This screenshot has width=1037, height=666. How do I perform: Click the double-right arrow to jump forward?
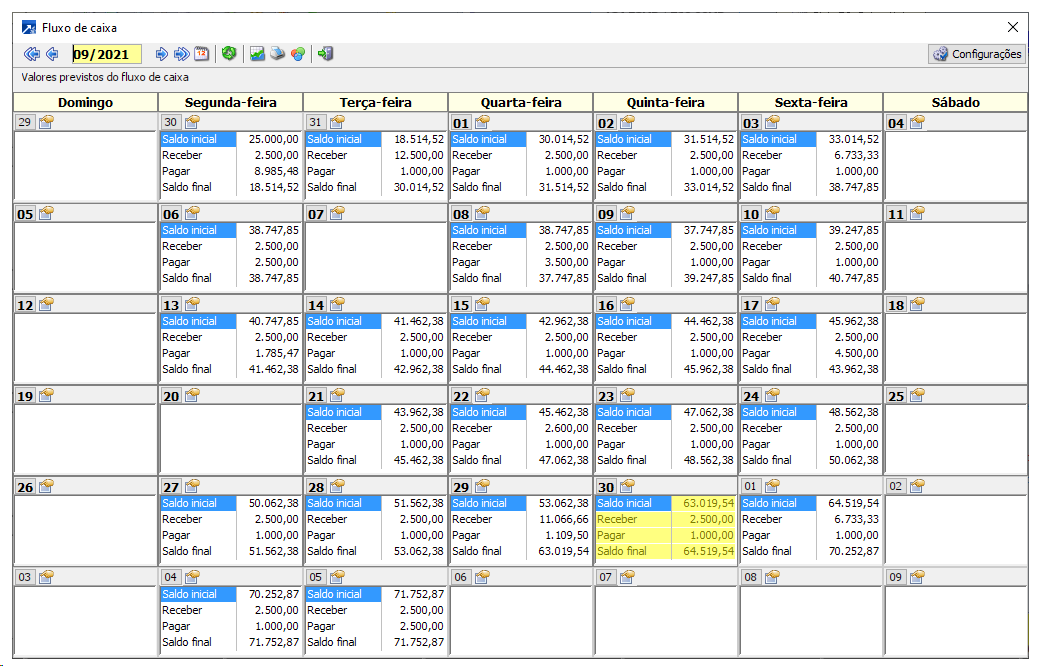(181, 54)
